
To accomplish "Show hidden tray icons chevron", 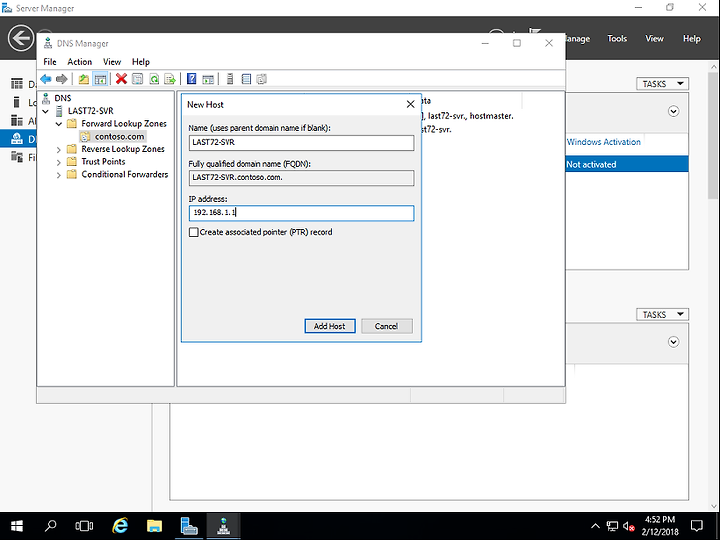I will point(595,526).
